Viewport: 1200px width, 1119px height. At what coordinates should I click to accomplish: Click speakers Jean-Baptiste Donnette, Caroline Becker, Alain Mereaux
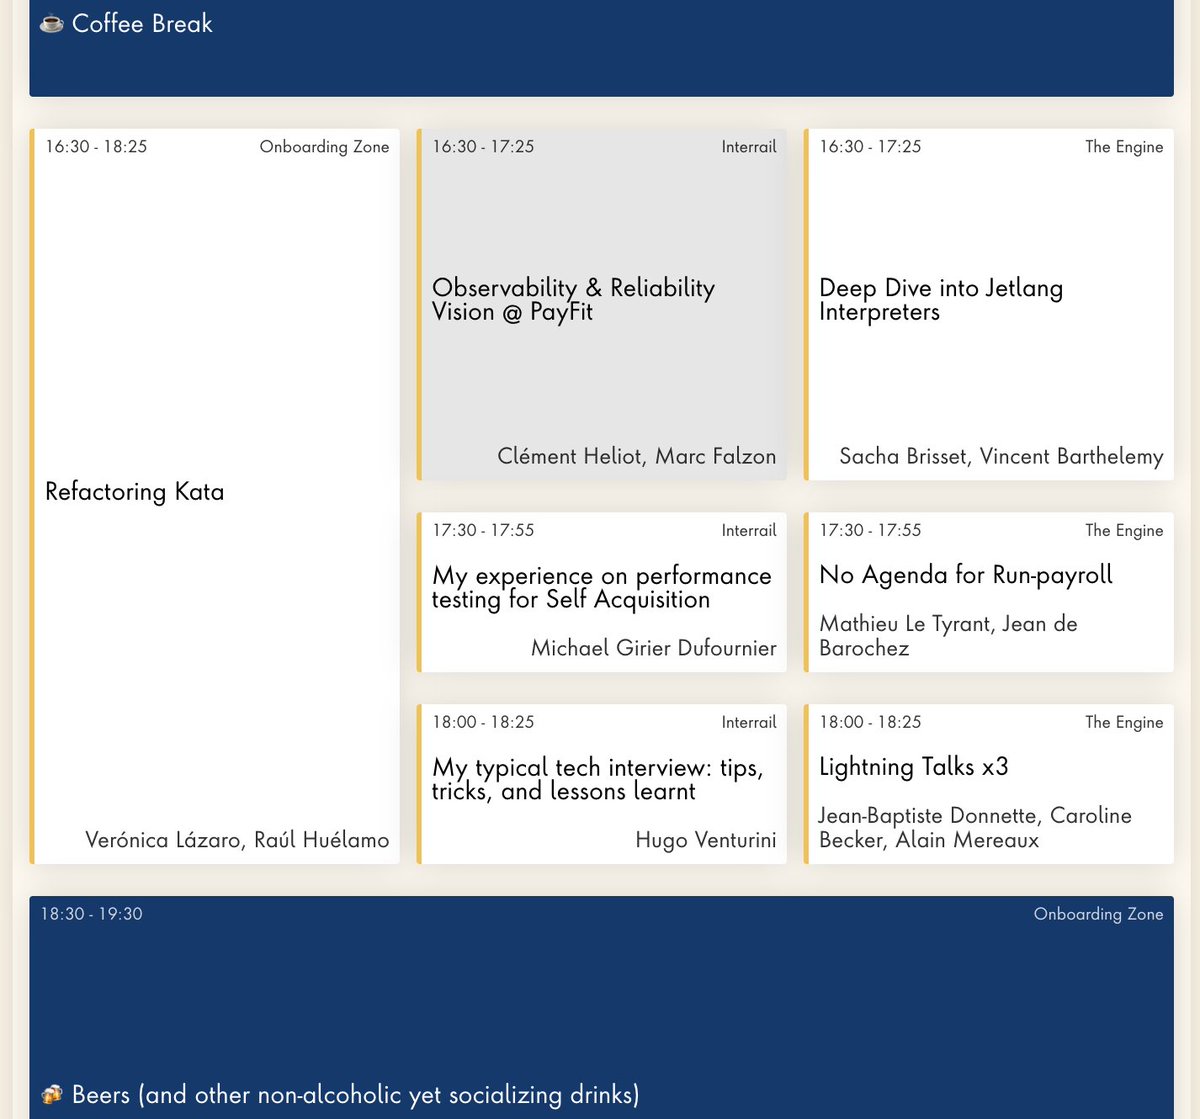click(x=975, y=828)
